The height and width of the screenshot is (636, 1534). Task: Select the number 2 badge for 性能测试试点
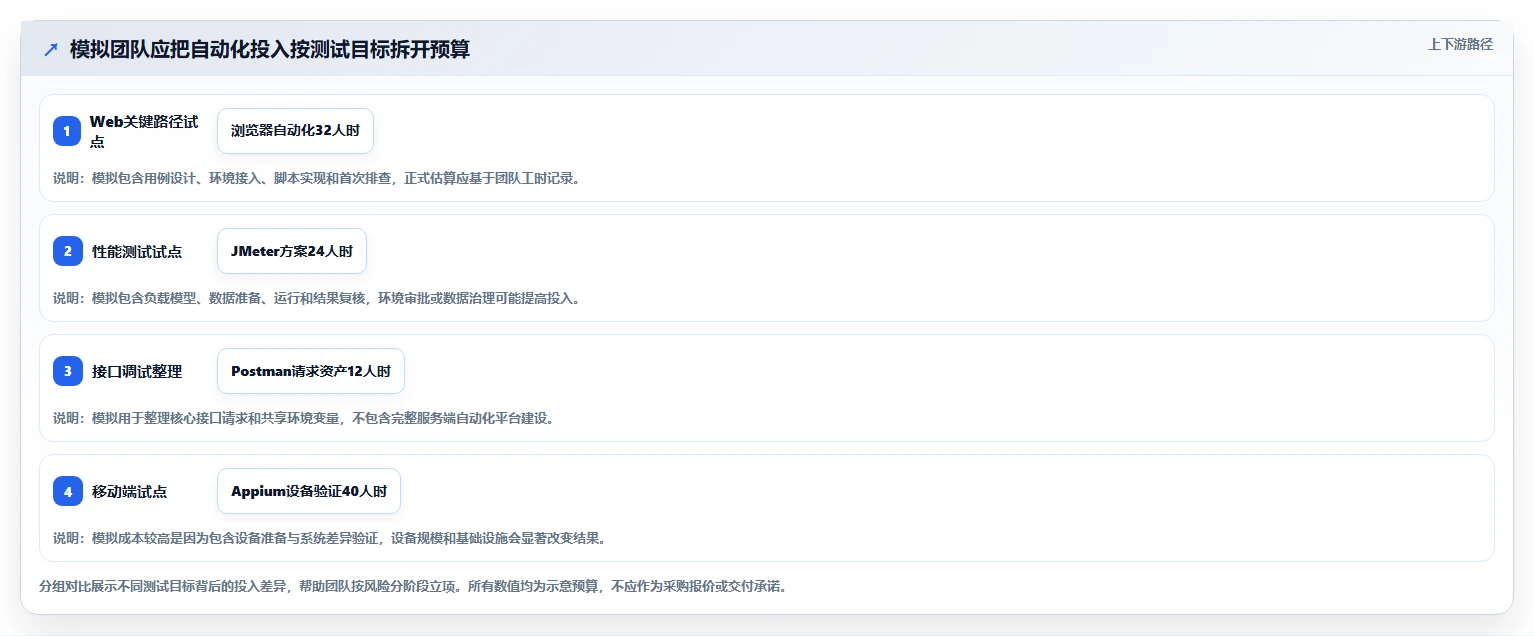click(67, 251)
